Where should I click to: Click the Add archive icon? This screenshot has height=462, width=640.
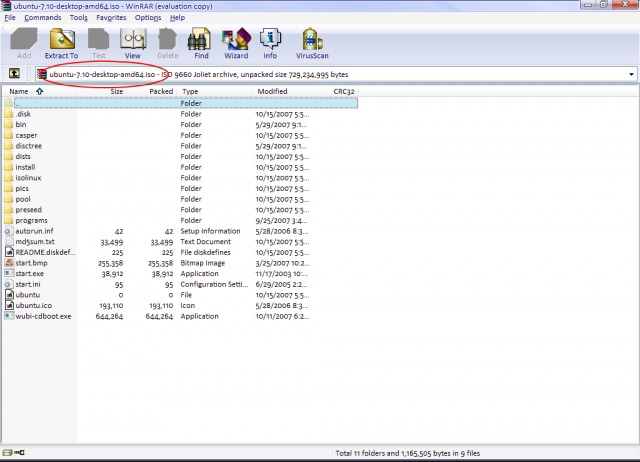pyautogui.click(x=24, y=44)
